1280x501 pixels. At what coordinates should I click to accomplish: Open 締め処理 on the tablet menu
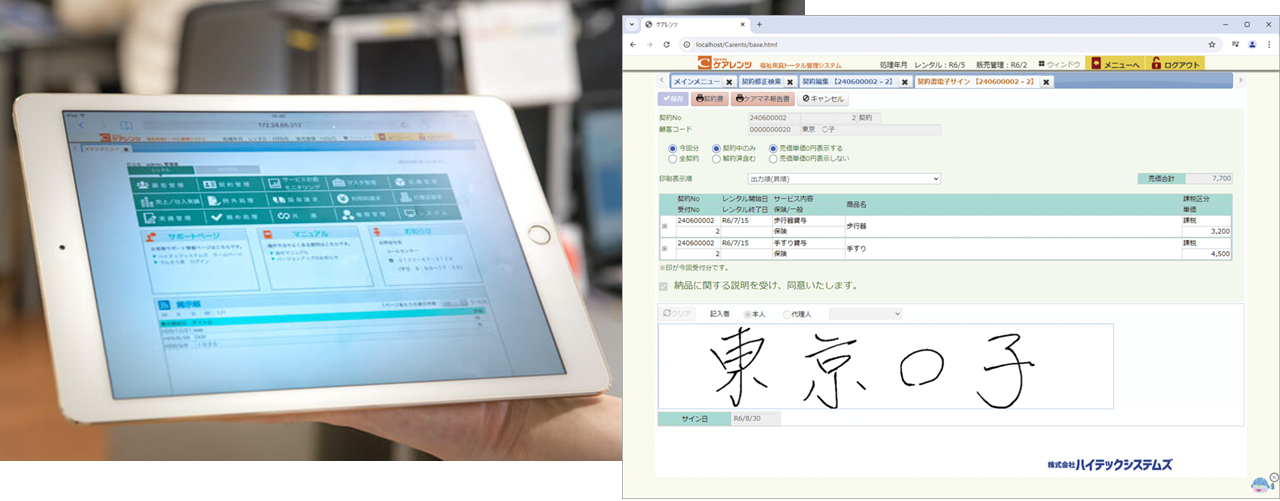(x=236, y=216)
